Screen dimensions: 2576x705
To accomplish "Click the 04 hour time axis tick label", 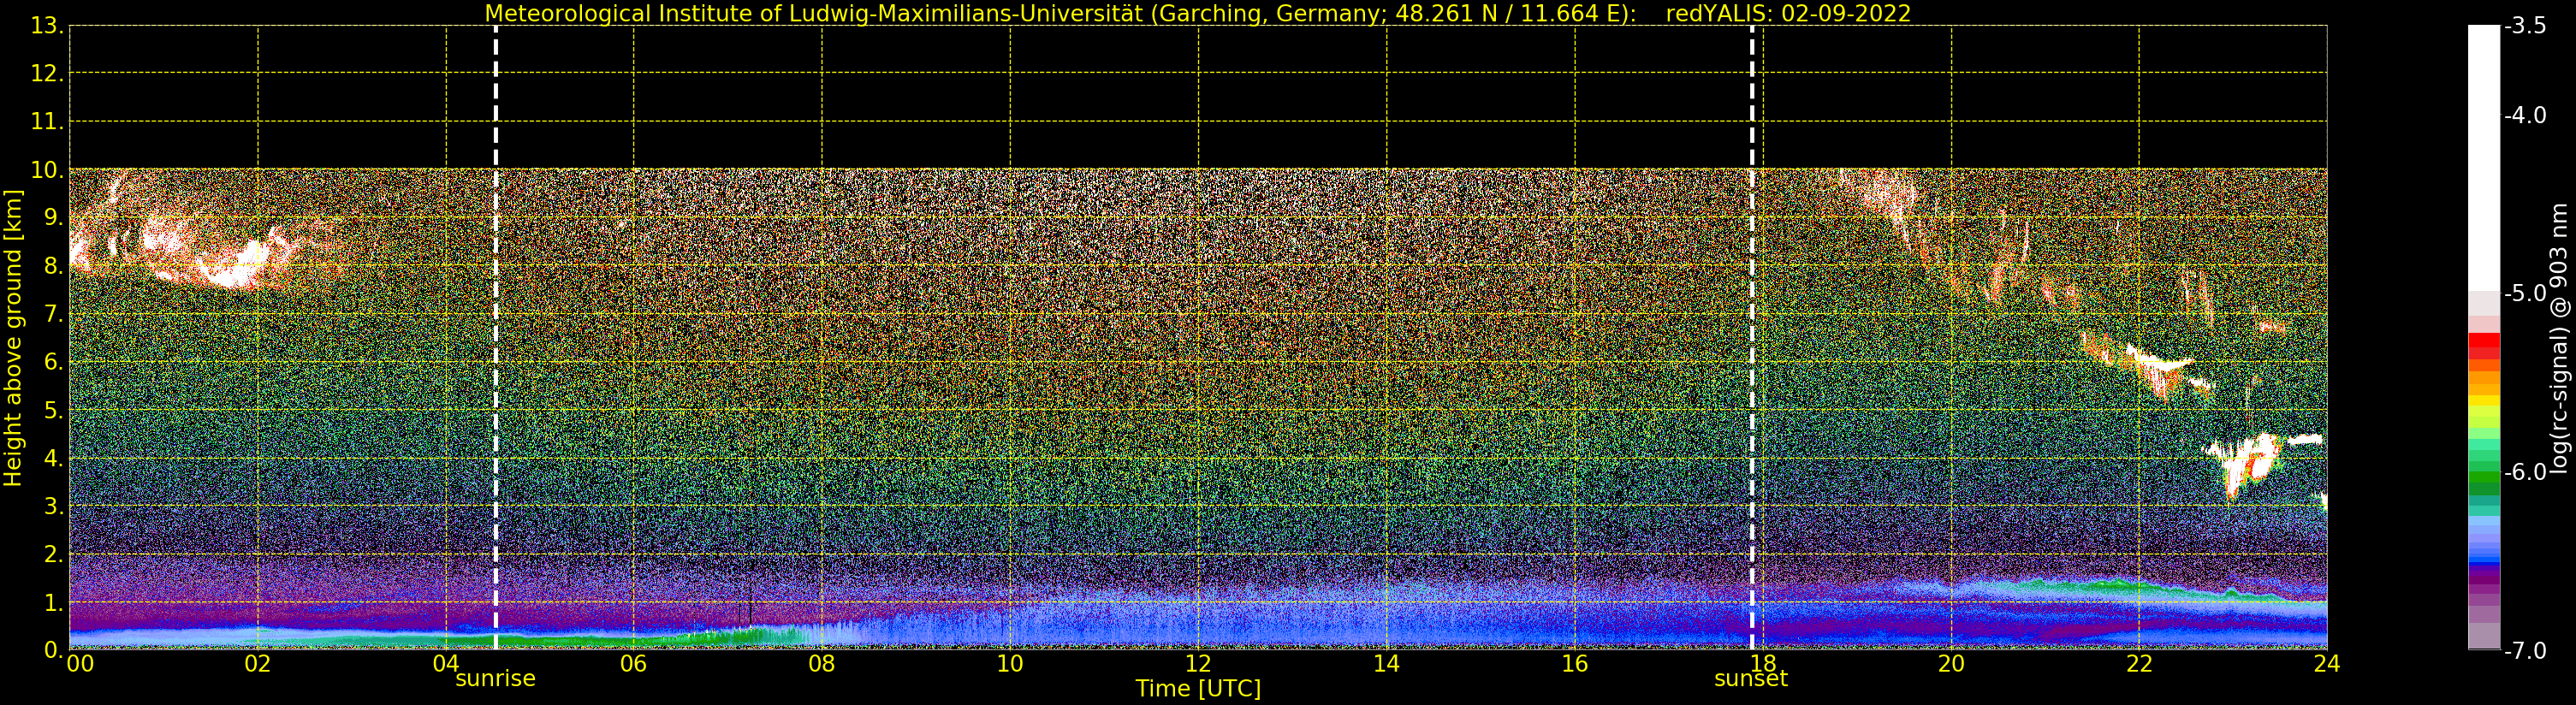I will point(446,664).
